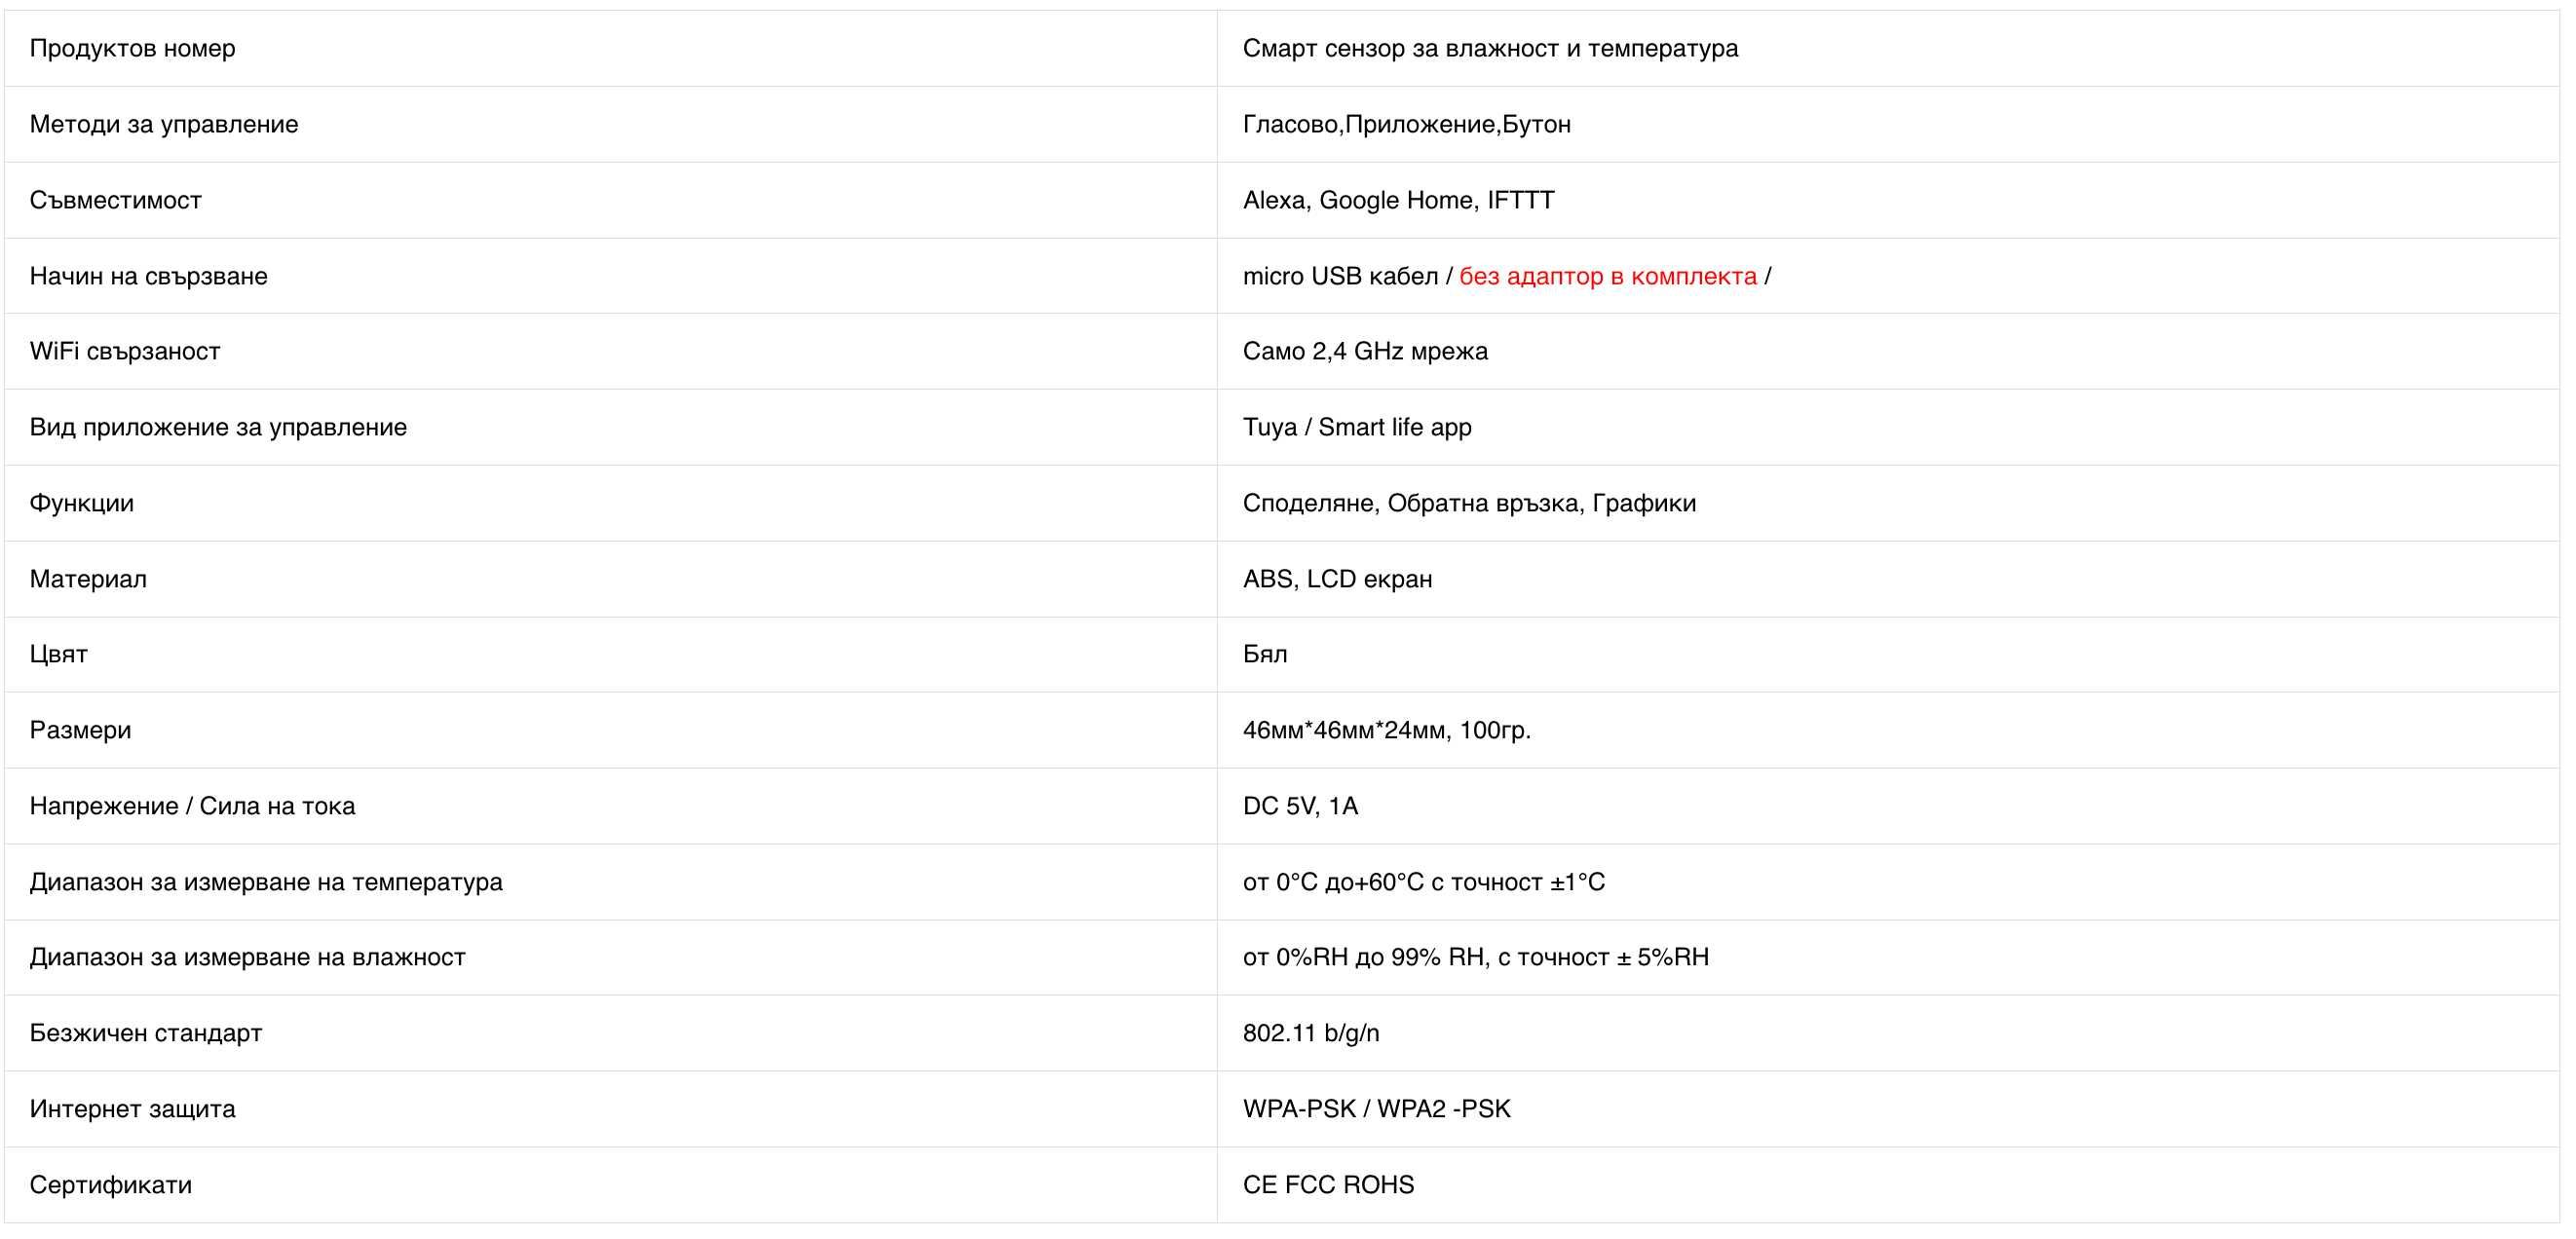
Task: Select the '46мм*46мм*24мм, 100гр.' dimensions value
Action: click(x=1386, y=730)
